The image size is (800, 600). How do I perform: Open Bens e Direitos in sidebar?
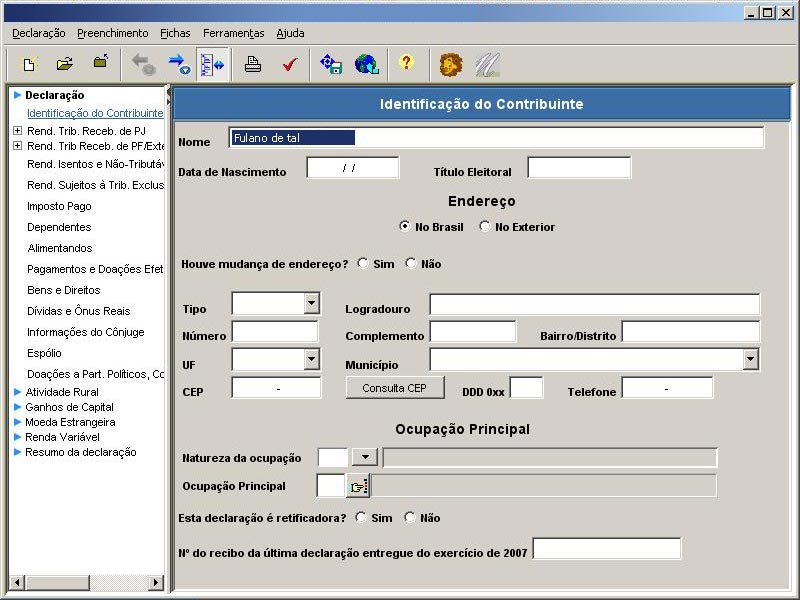64,290
